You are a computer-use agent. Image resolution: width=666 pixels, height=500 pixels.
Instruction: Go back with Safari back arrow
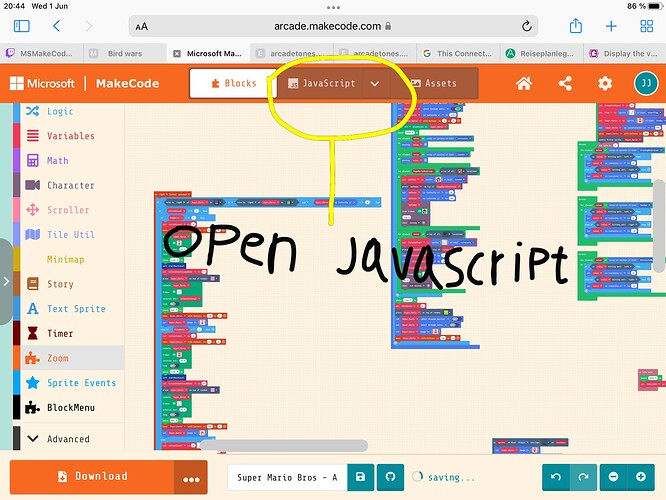(x=56, y=26)
